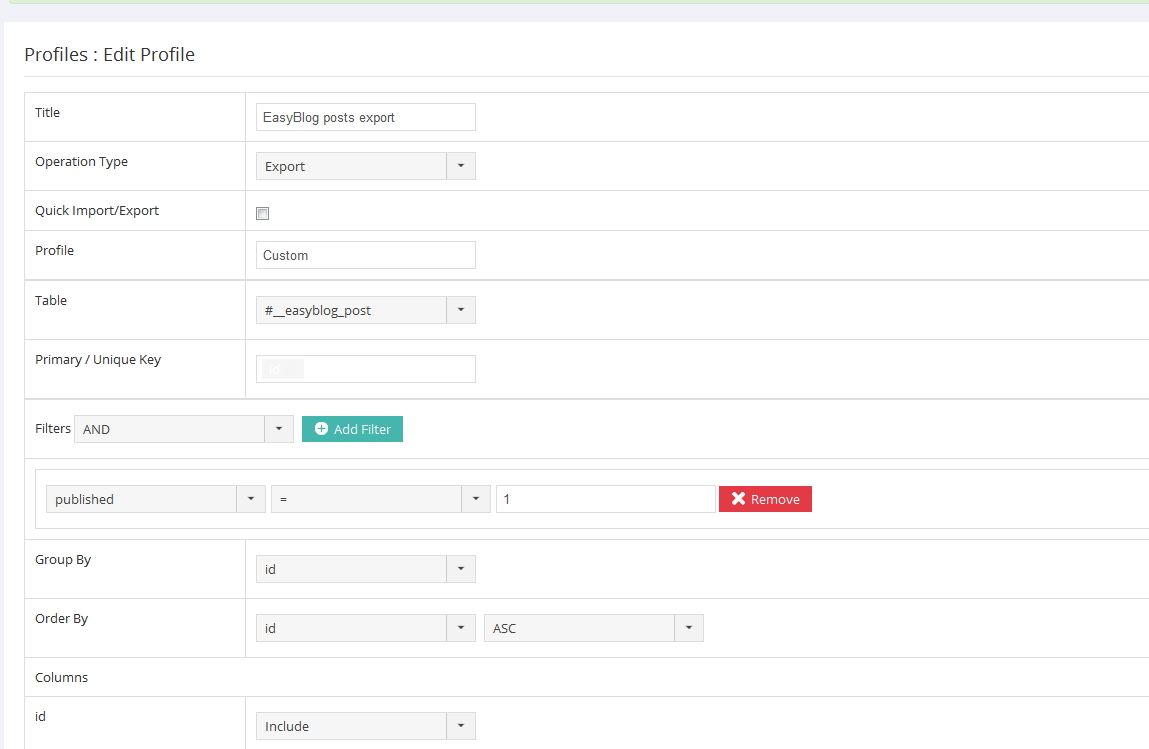Expand the Table dropdown arrow
This screenshot has width=1149, height=749.
tap(460, 310)
